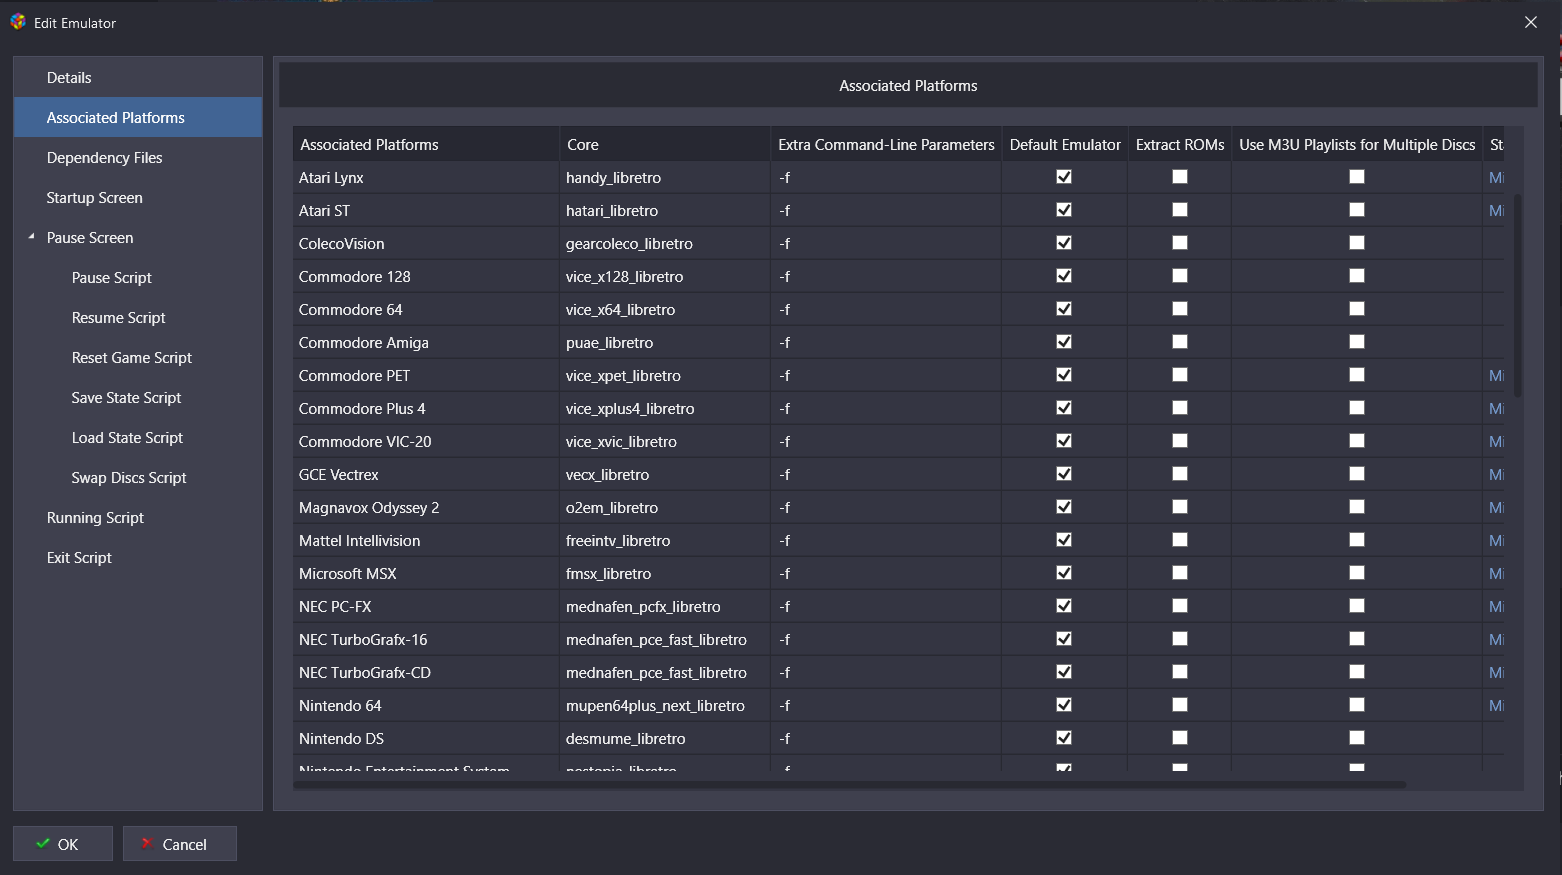1562x875 pixels.
Task: Select the Magnavox Odyssey 2 platform cell
Action: (426, 508)
